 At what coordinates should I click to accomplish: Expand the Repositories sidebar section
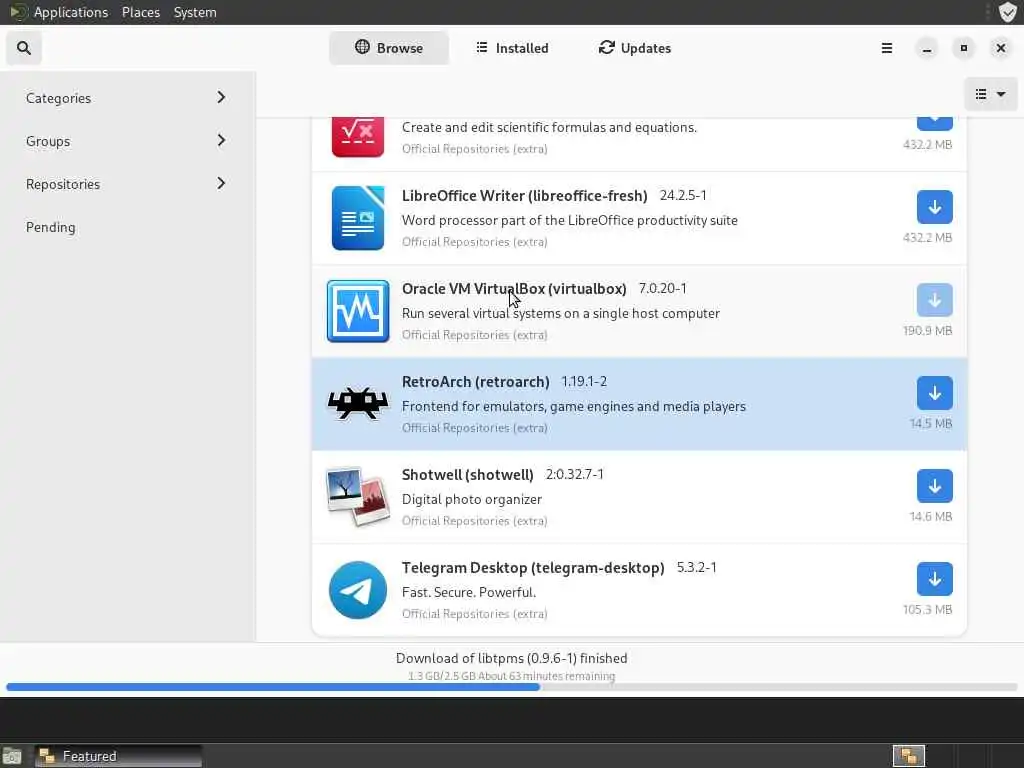127,184
